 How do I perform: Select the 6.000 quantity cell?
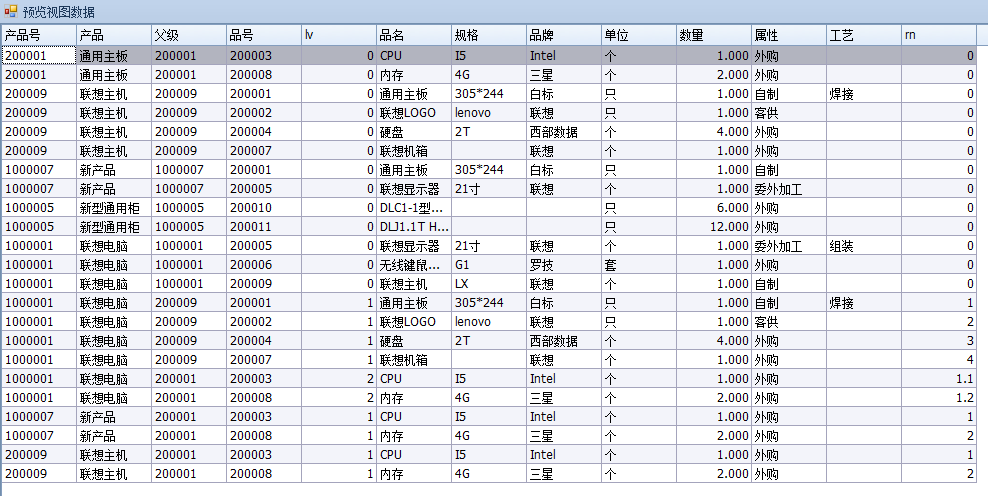click(x=714, y=208)
